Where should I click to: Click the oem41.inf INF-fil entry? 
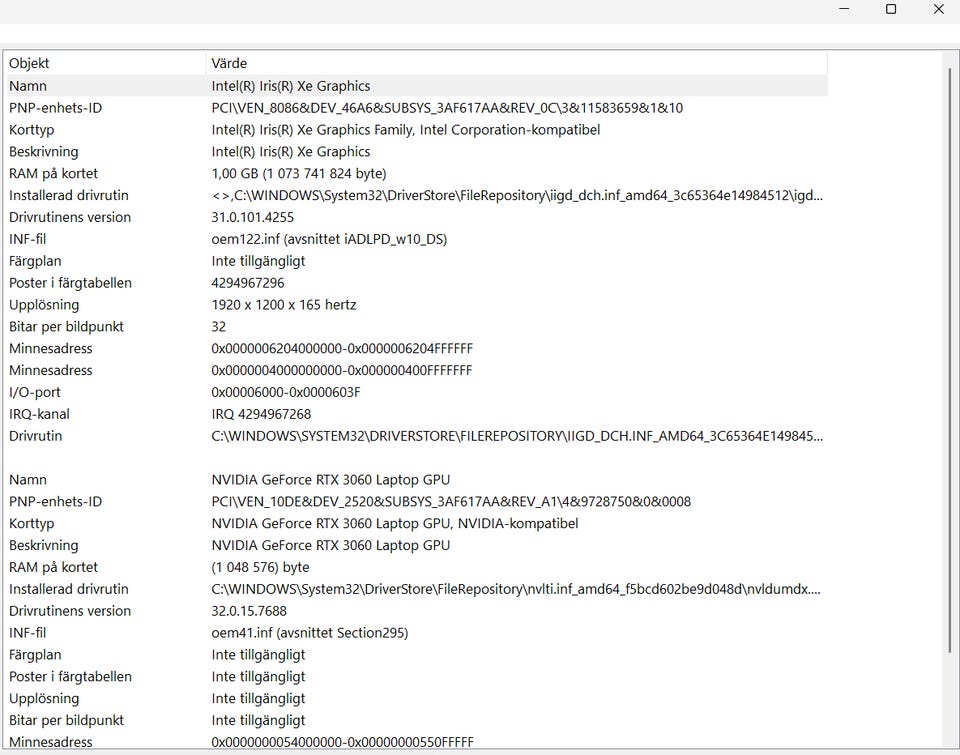pyautogui.click(x=309, y=633)
